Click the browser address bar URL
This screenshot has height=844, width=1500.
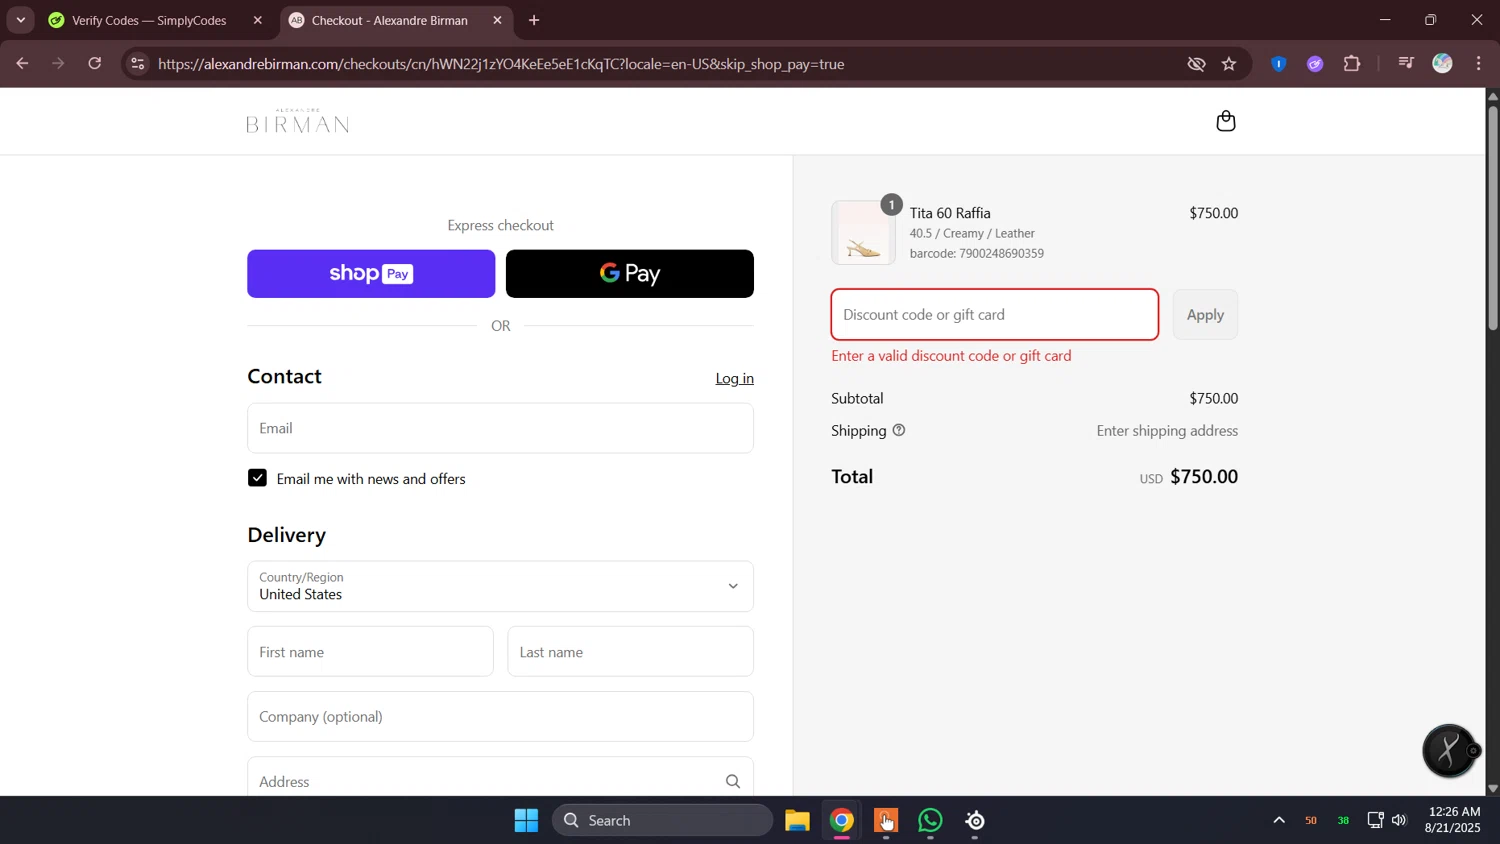pos(501,64)
